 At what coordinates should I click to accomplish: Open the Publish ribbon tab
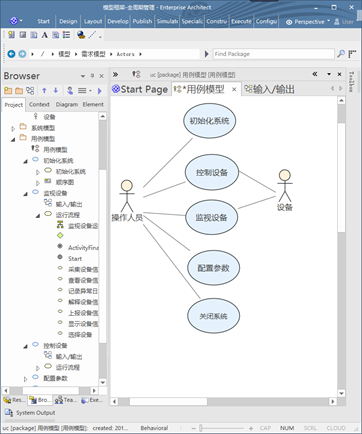(x=142, y=21)
